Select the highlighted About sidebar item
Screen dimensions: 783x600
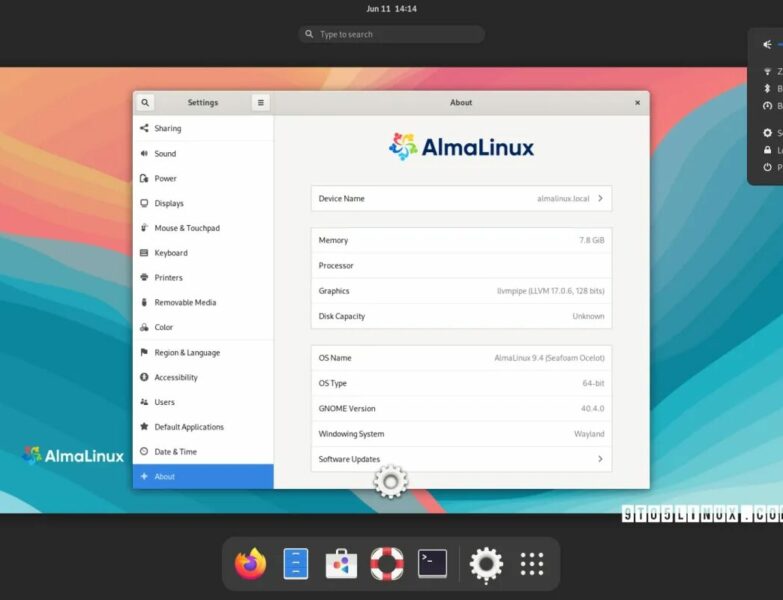click(x=203, y=477)
